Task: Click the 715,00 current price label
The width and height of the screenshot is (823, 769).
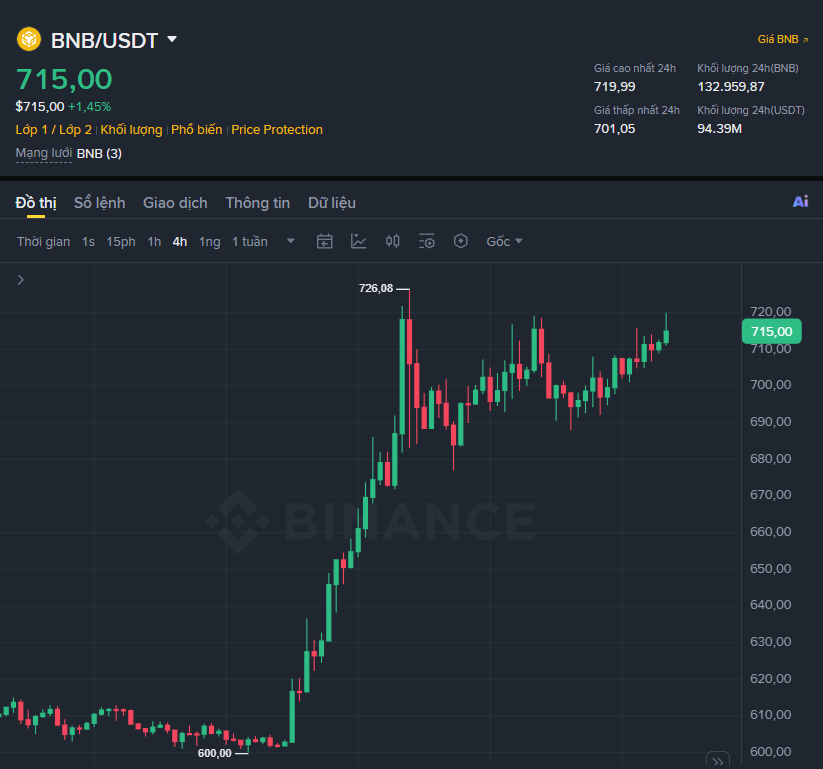Action: pos(772,331)
